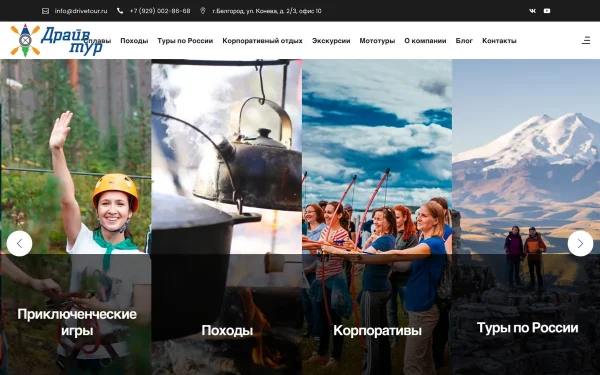Open Корпоративный отдых menu item
This screenshot has width=600, height=375.
262,41
